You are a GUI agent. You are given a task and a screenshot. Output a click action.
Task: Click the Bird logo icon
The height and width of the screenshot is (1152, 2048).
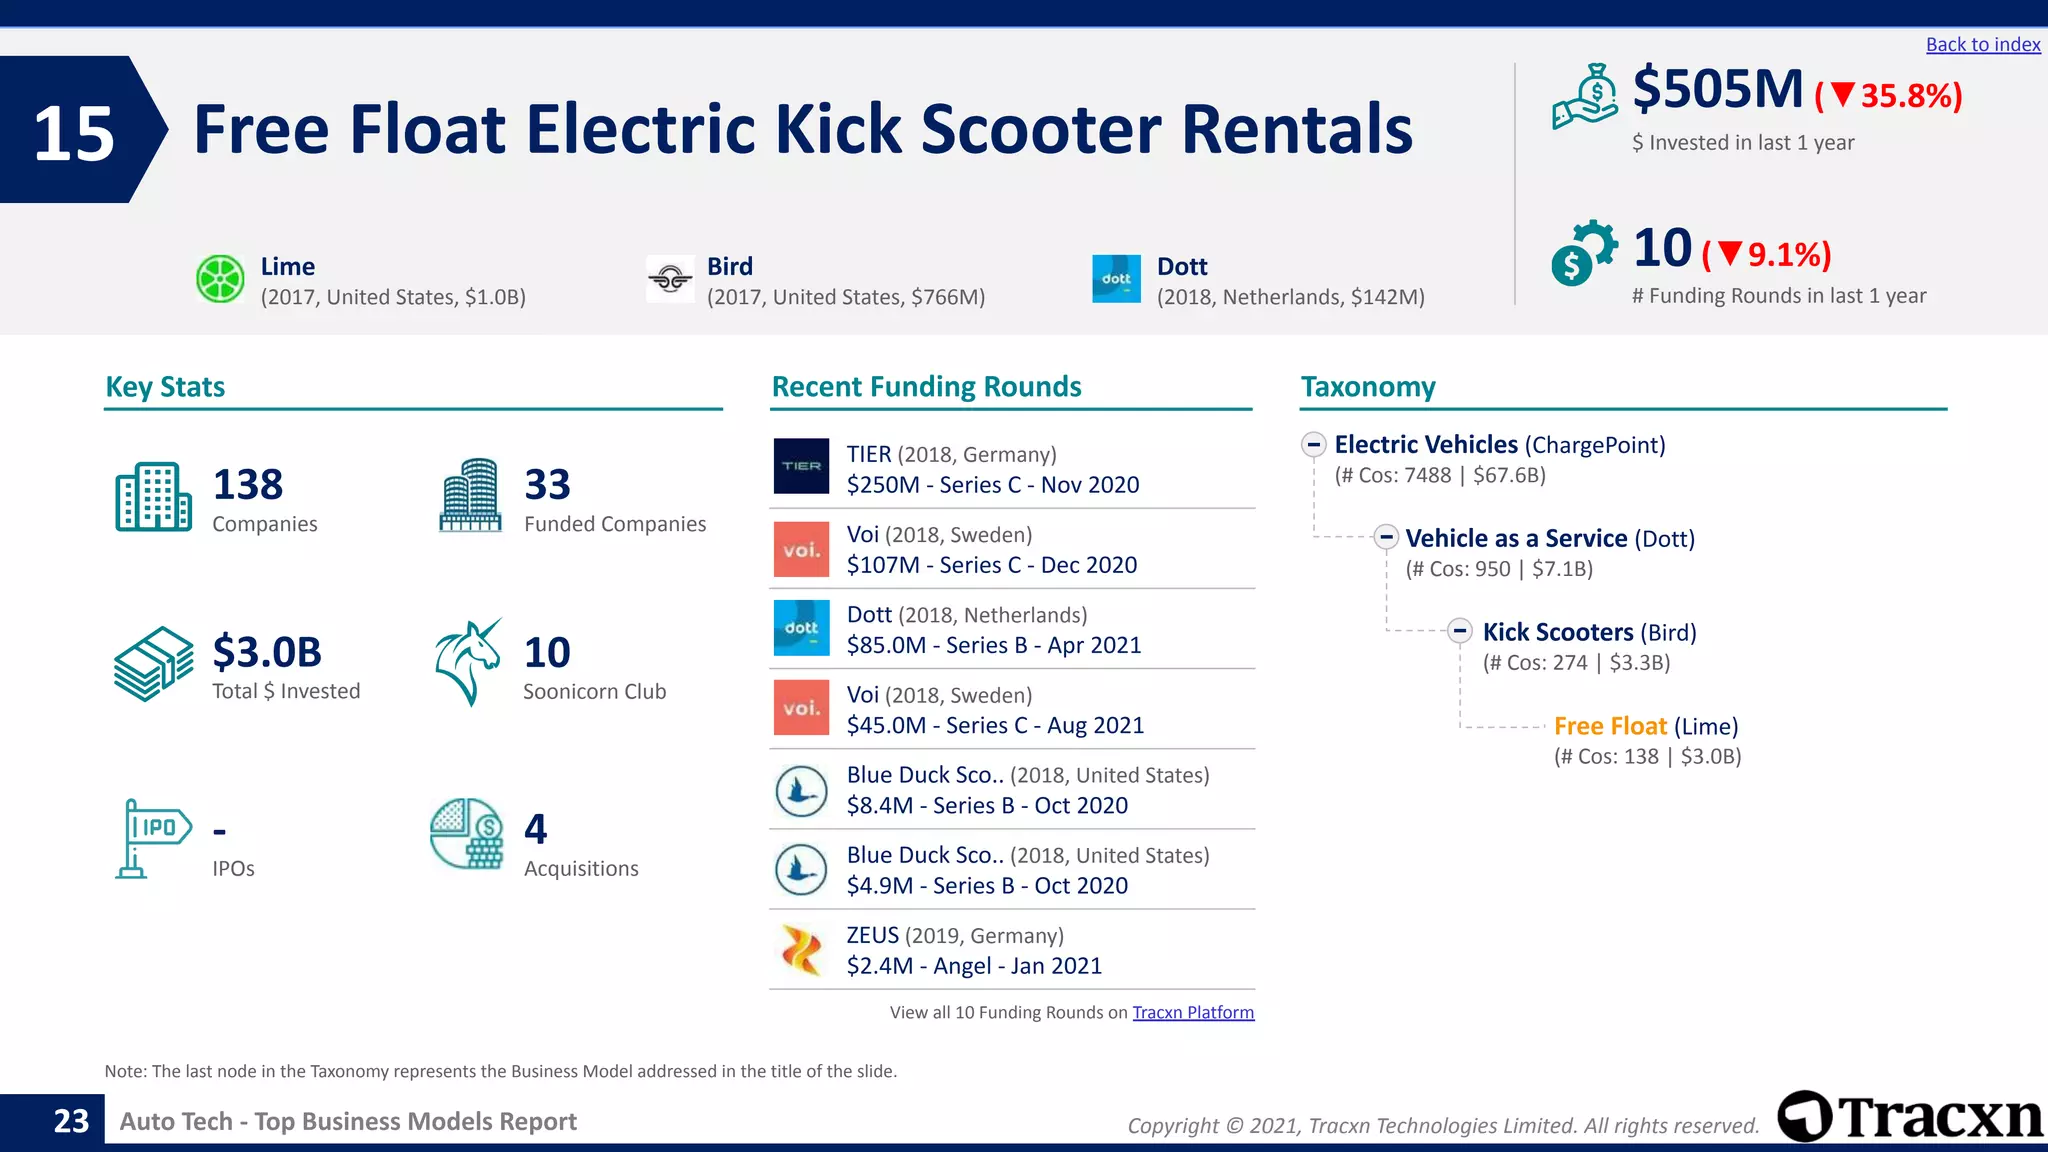pyautogui.click(x=670, y=279)
